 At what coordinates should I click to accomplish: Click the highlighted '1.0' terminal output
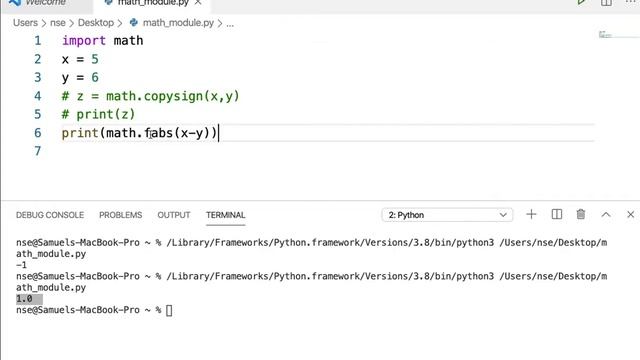click(x=24, y=299)
